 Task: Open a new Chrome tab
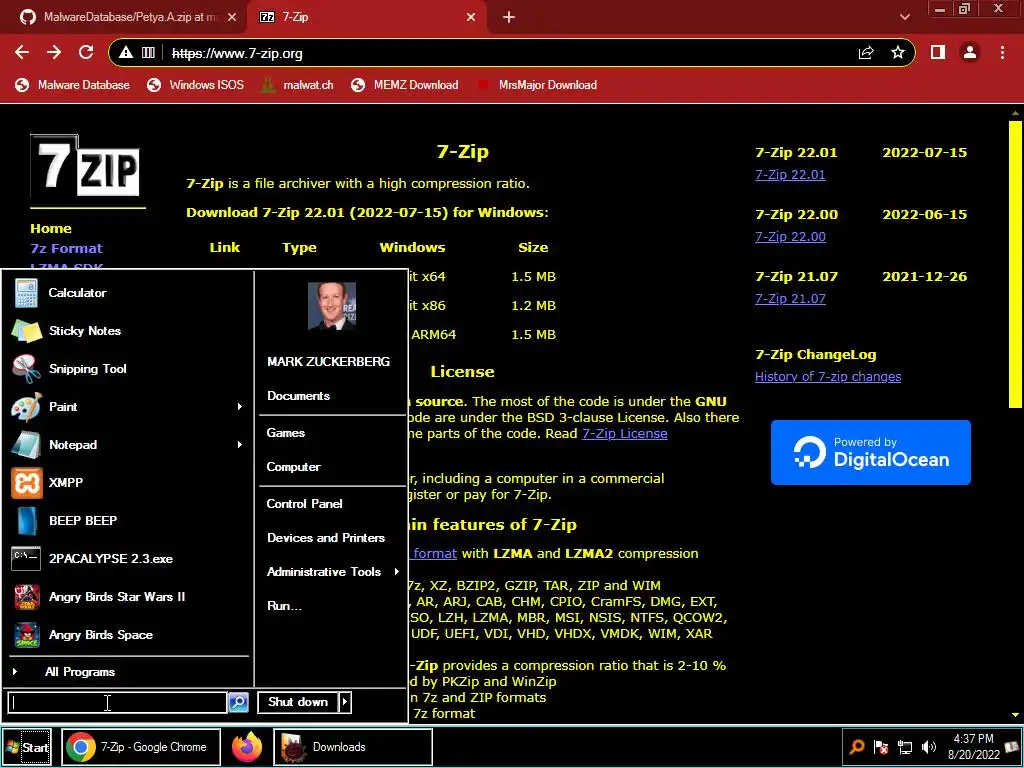[x=509, y=18]
